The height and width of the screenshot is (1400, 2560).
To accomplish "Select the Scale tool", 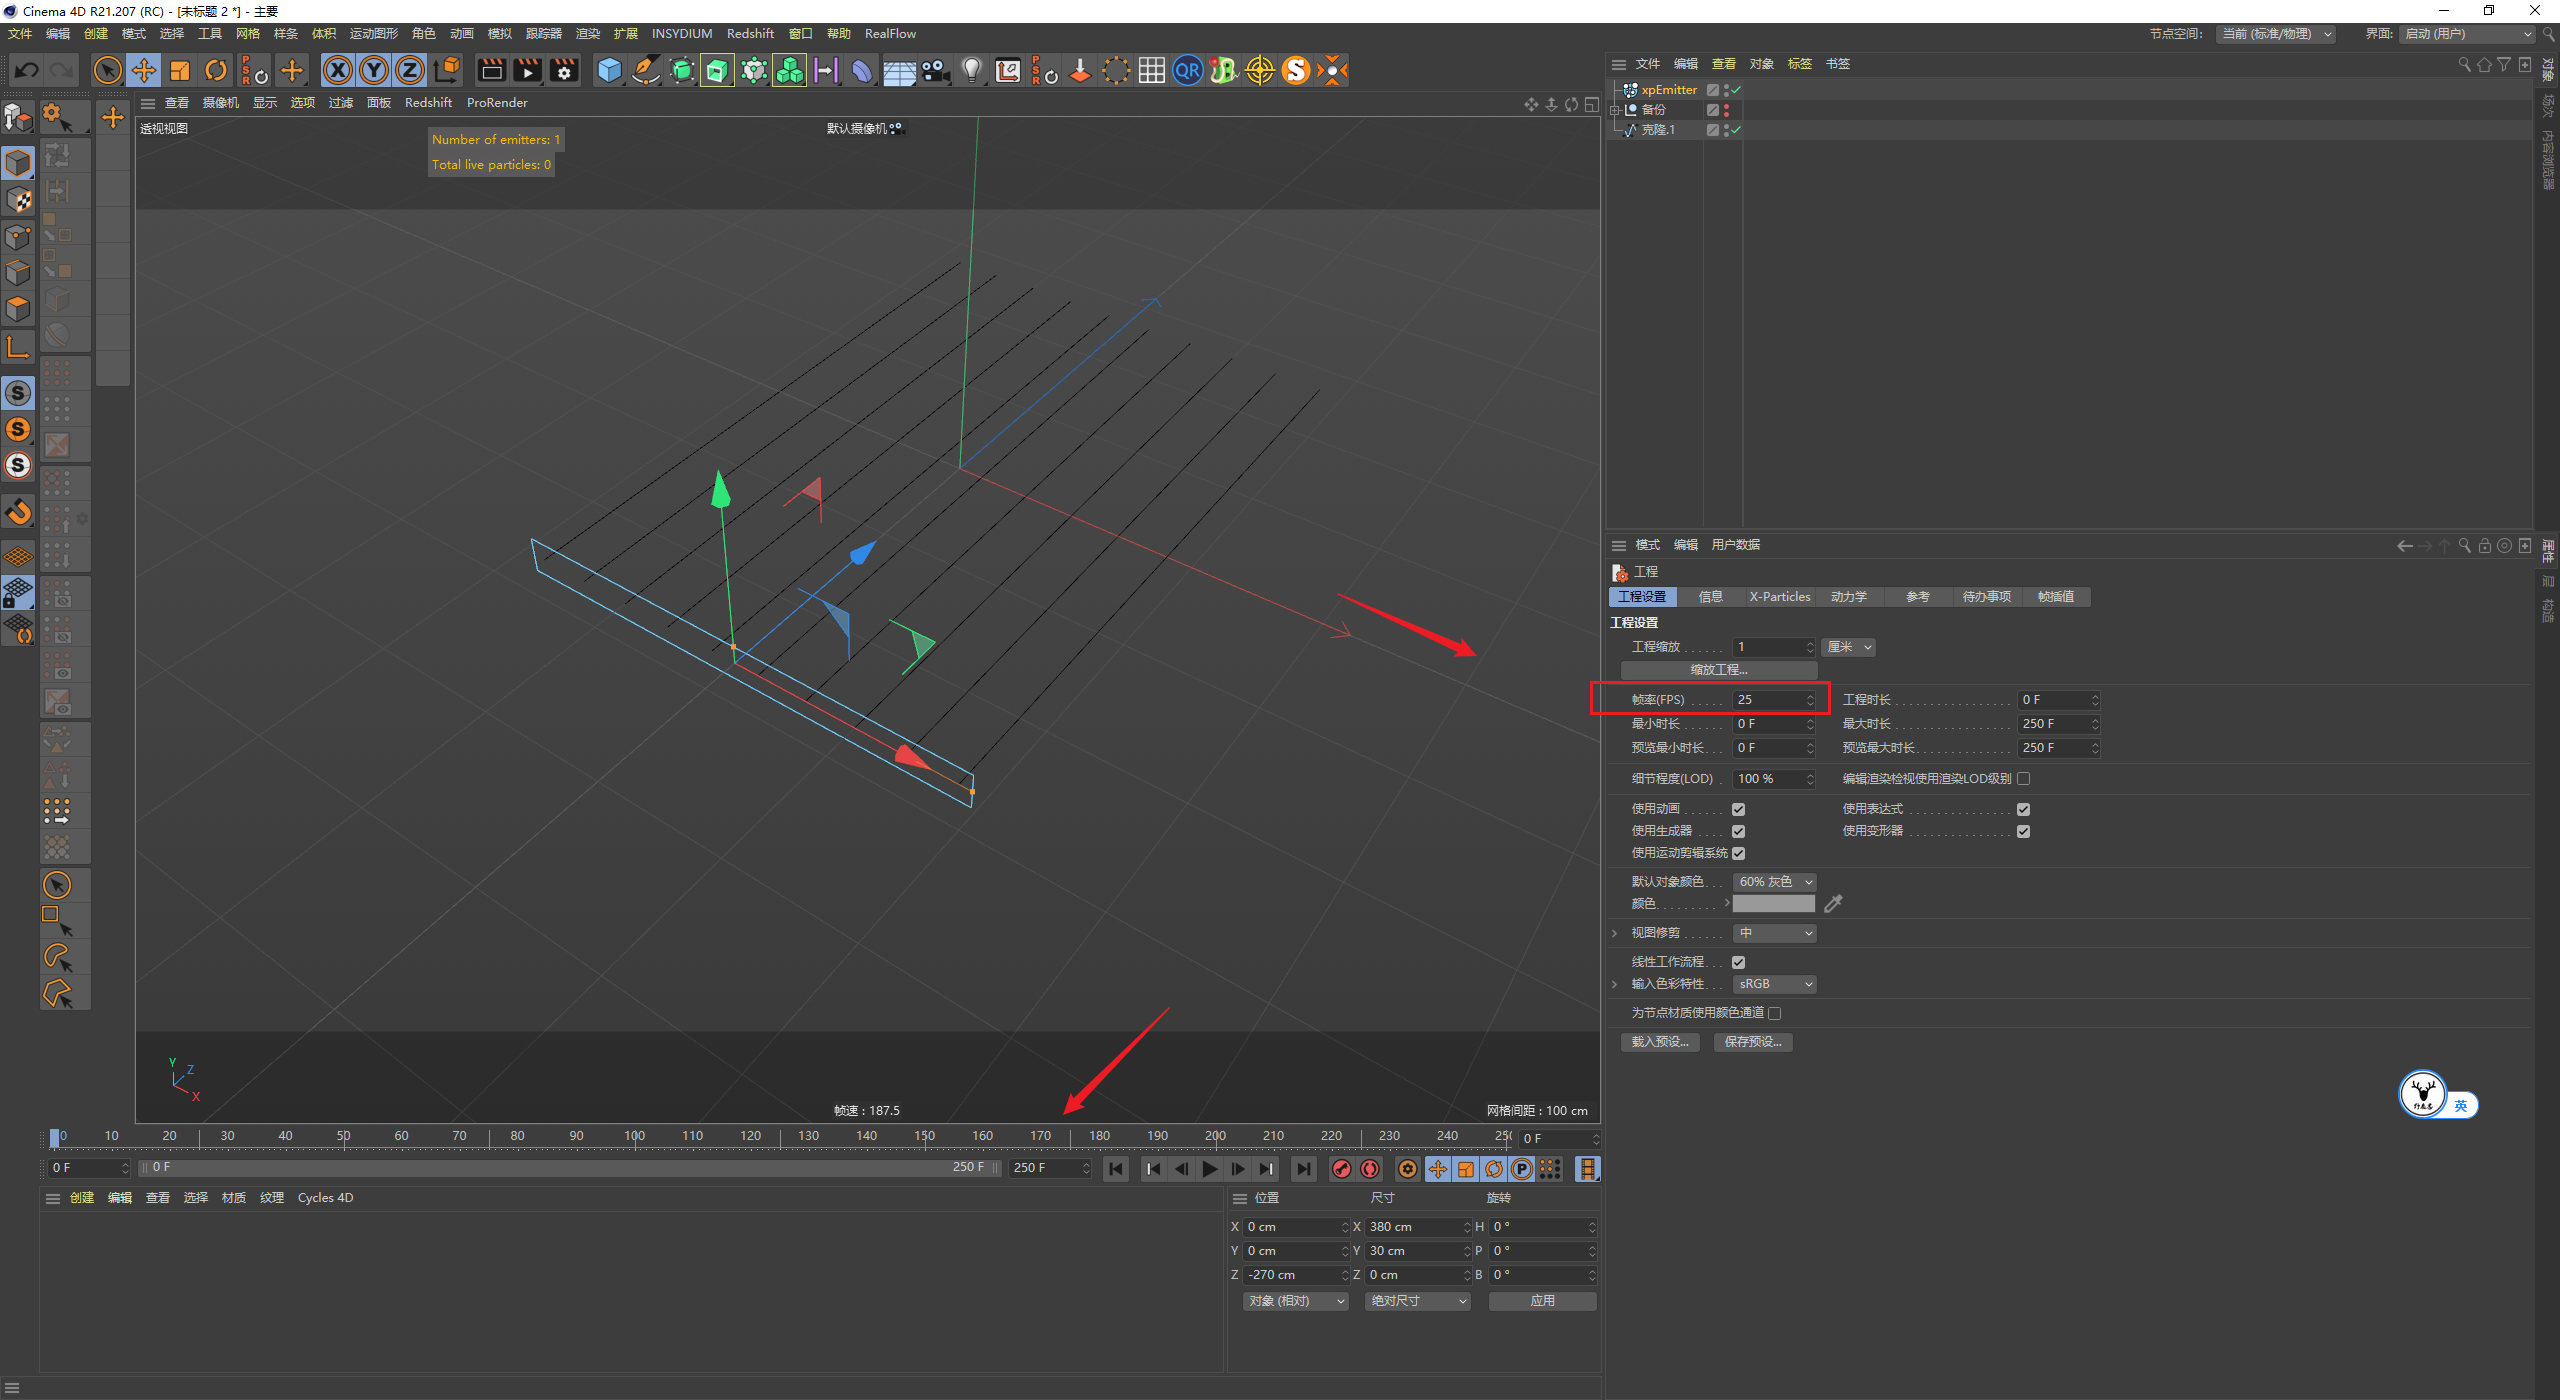I will [180, 70].
